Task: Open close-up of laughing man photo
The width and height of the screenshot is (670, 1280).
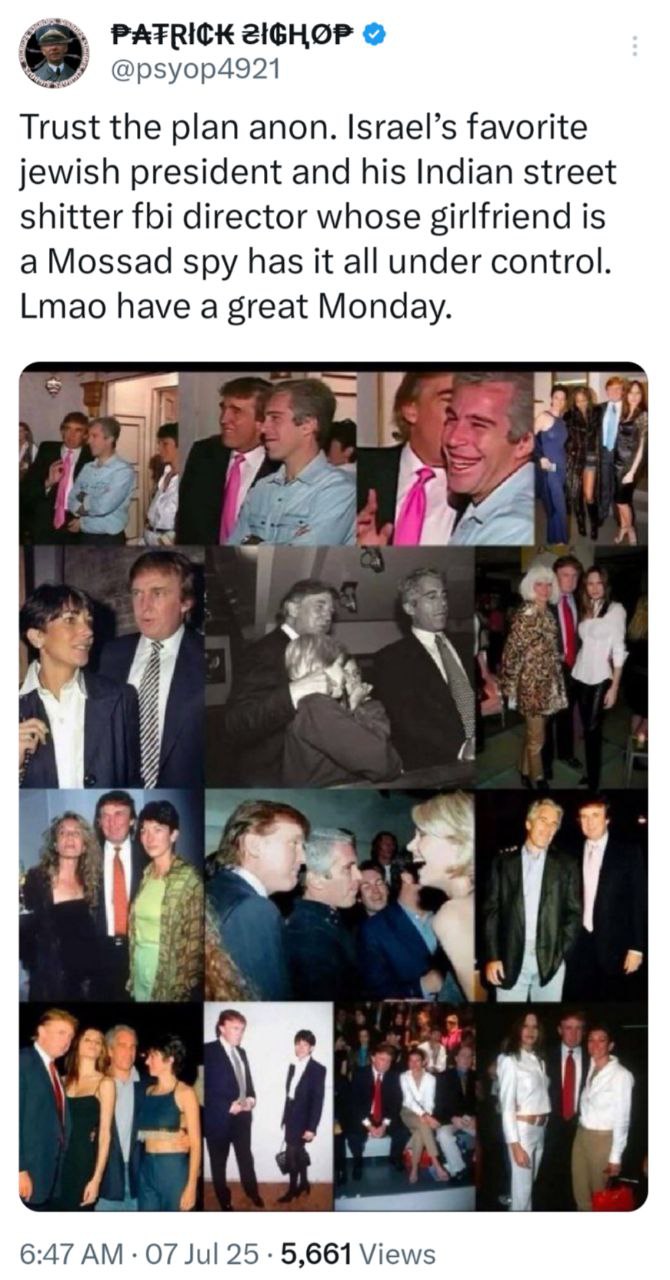Action: (x=445, y=458)
